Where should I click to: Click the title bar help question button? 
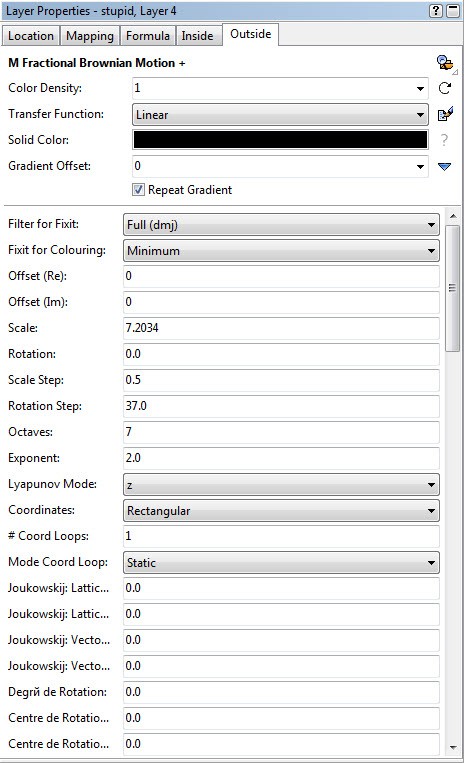point(436,11)
